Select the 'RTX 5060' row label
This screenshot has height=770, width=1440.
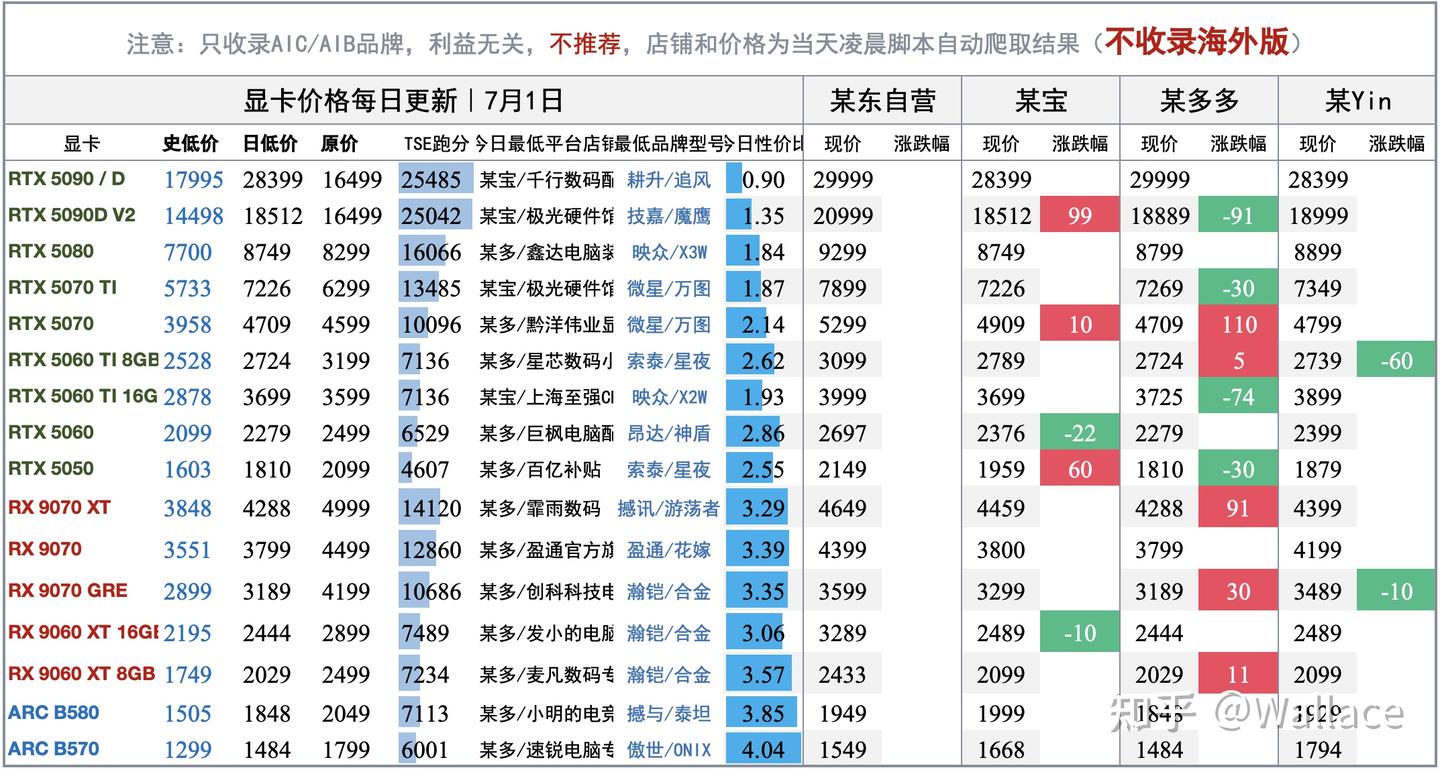(x=51, y=432)
